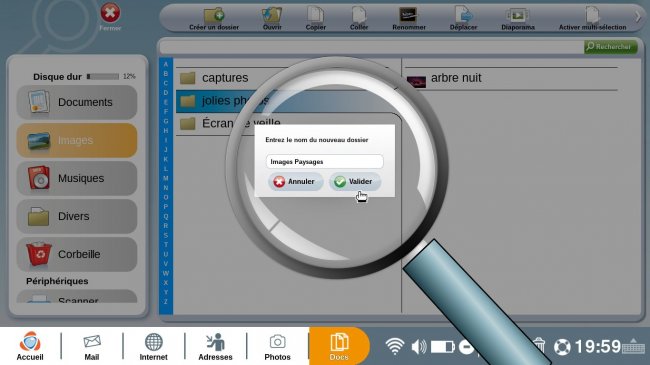Click the Rechercher search button
Viewport: 650px width, 365px height.
click(611, 47)
